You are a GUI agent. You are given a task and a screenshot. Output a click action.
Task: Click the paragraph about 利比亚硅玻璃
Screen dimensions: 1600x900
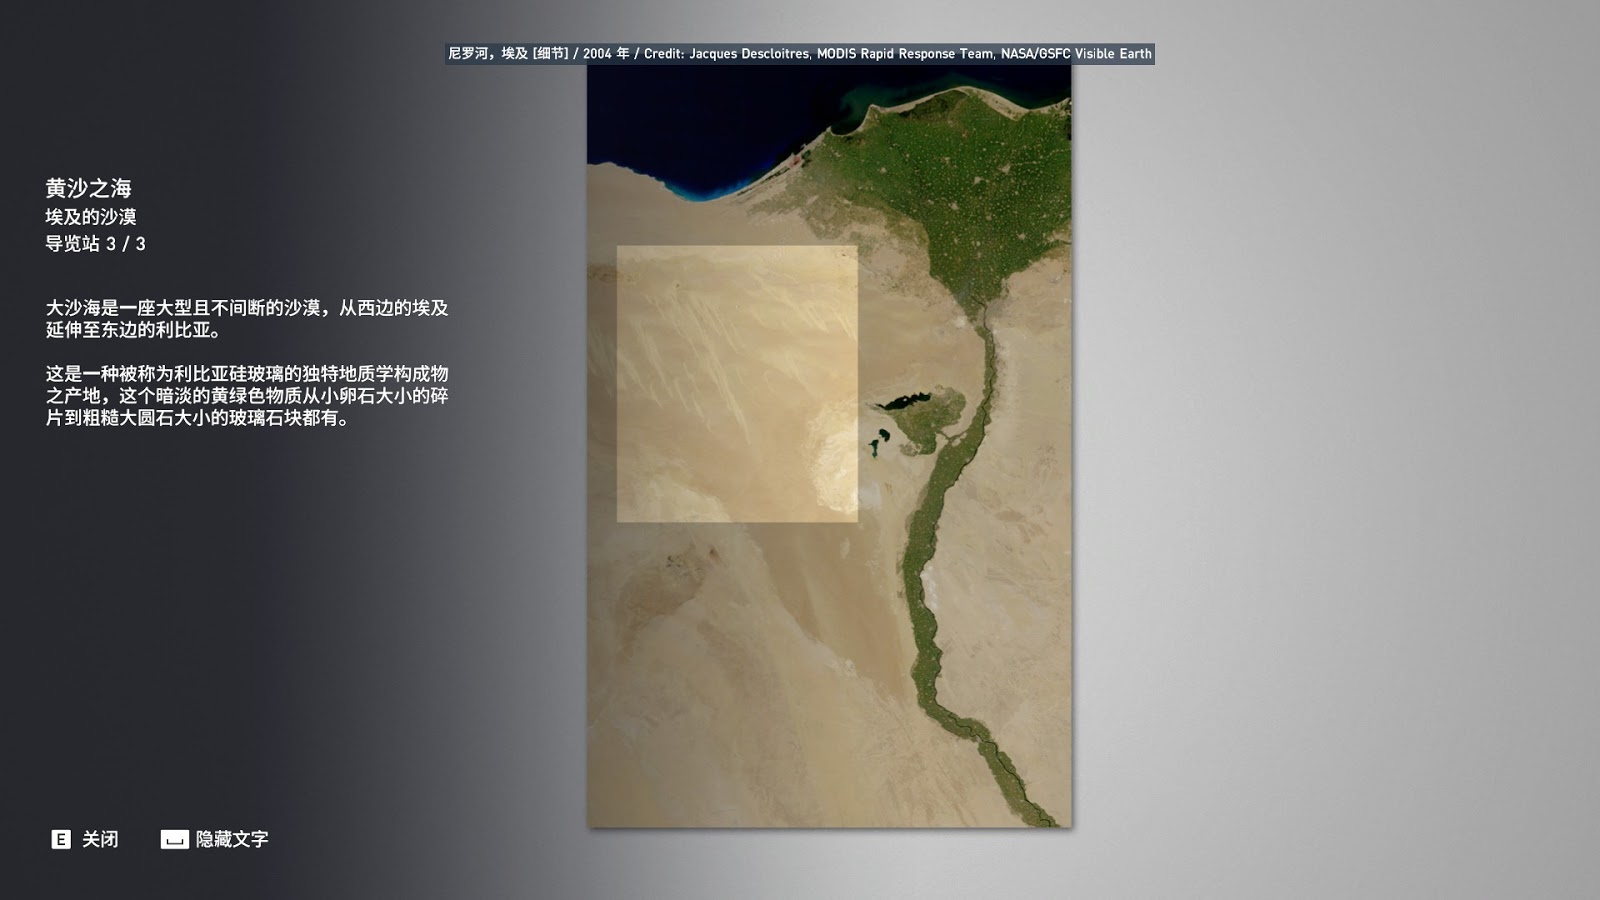tap(247, 395)
